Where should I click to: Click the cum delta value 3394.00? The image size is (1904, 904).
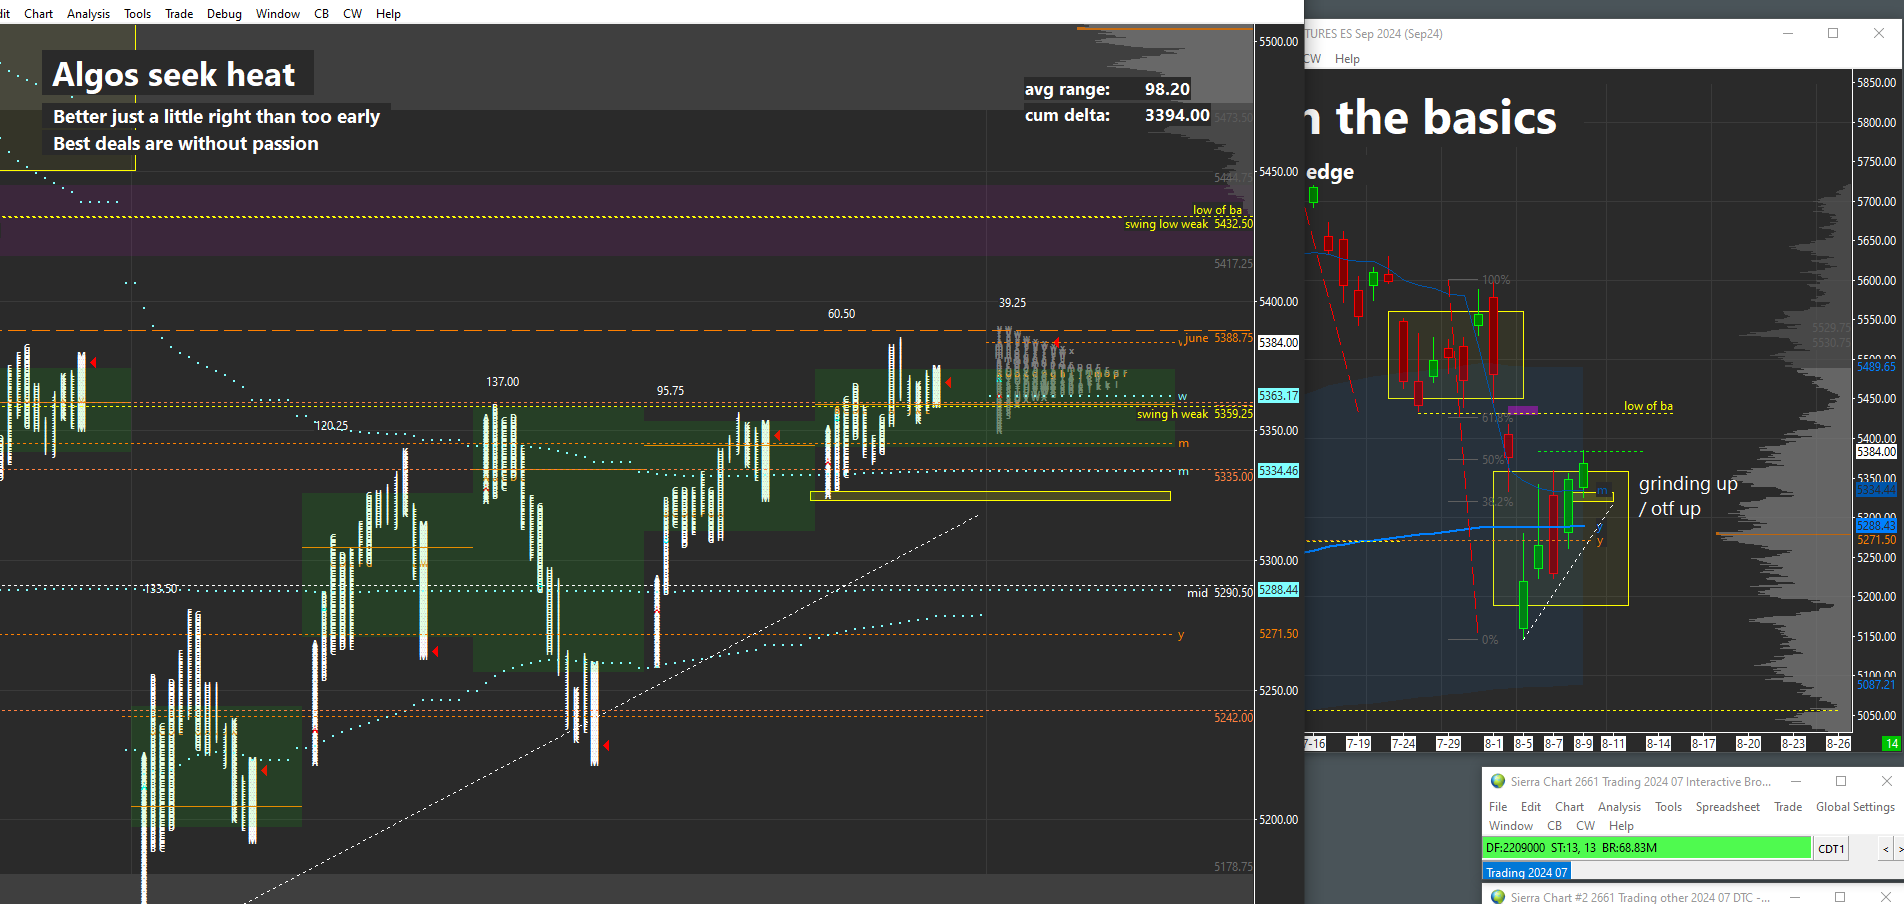[x=1177, y=115]
